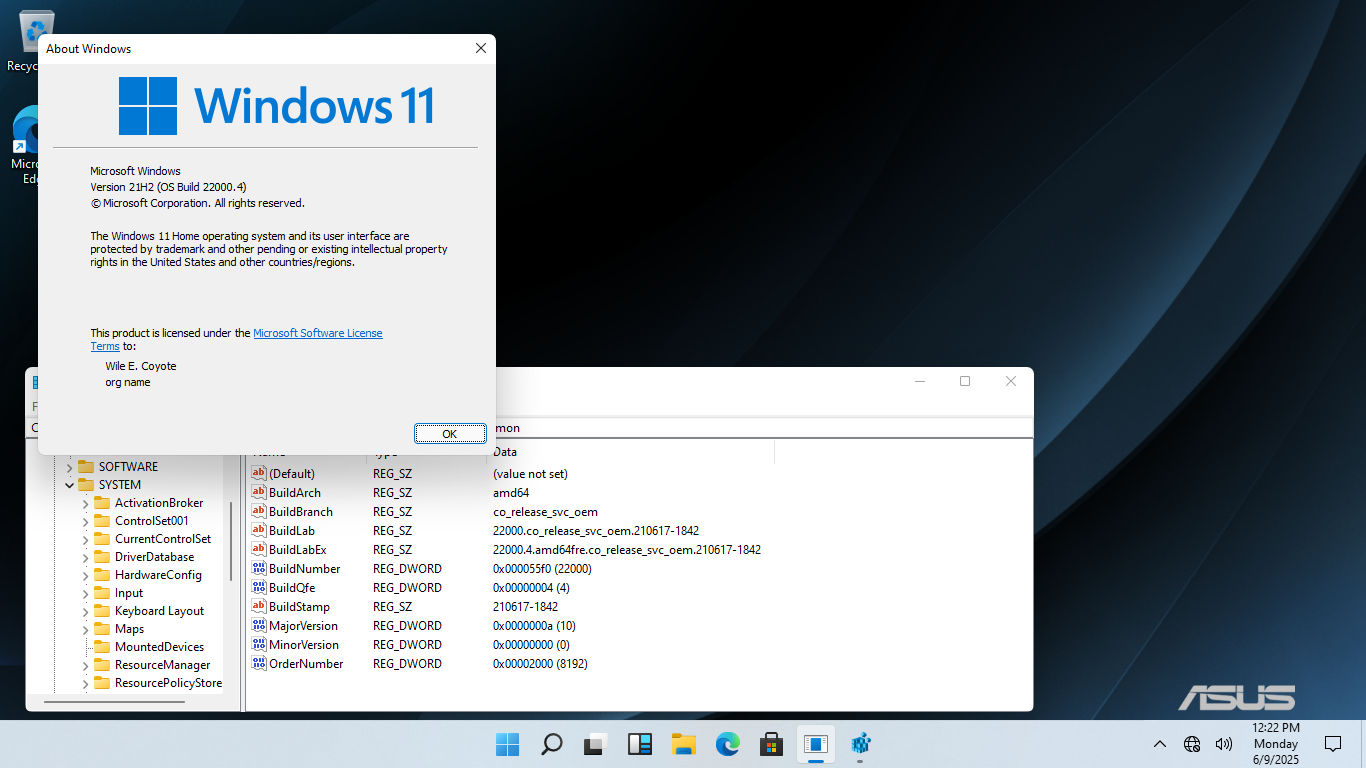Click the taskbar Search magnifier icon
Screen dimensions: 1366x768
coord(551,744)
